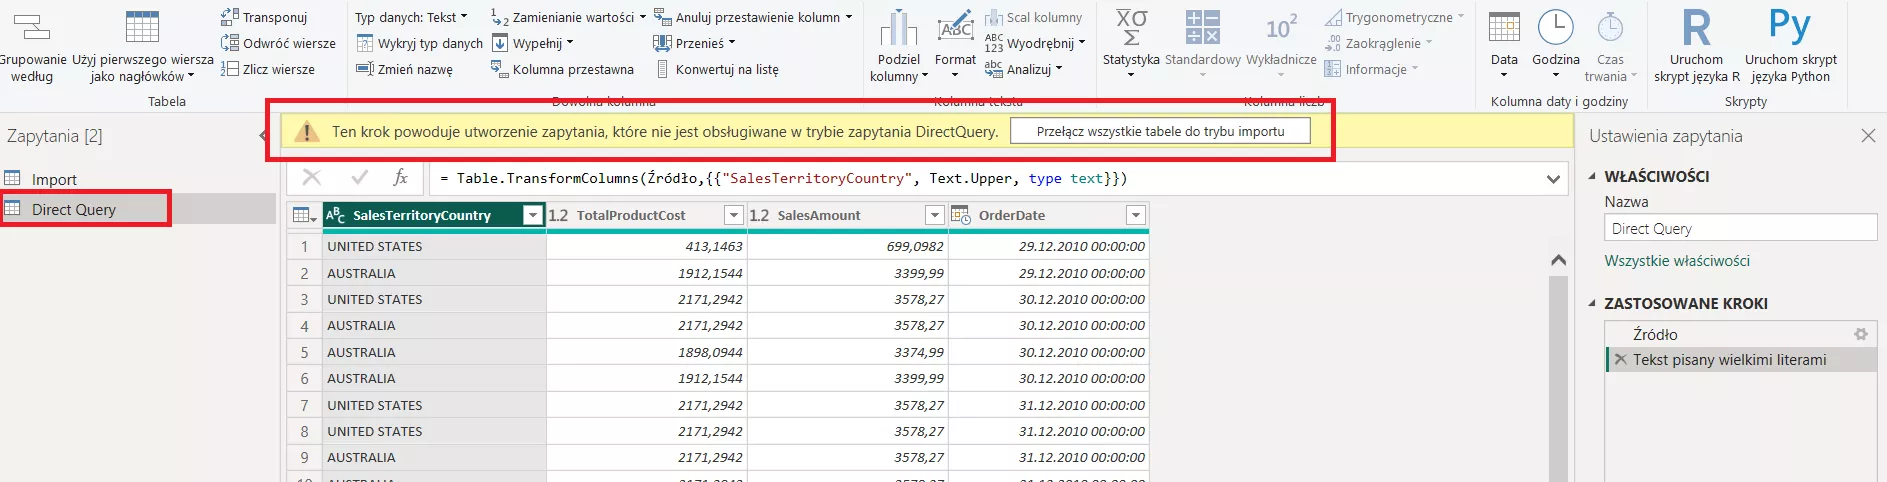Image resolution: width=1887 pixels, height=482 pixels.
Task: Select the Import query
Action: pyautogui.click(x=54, y=179)
